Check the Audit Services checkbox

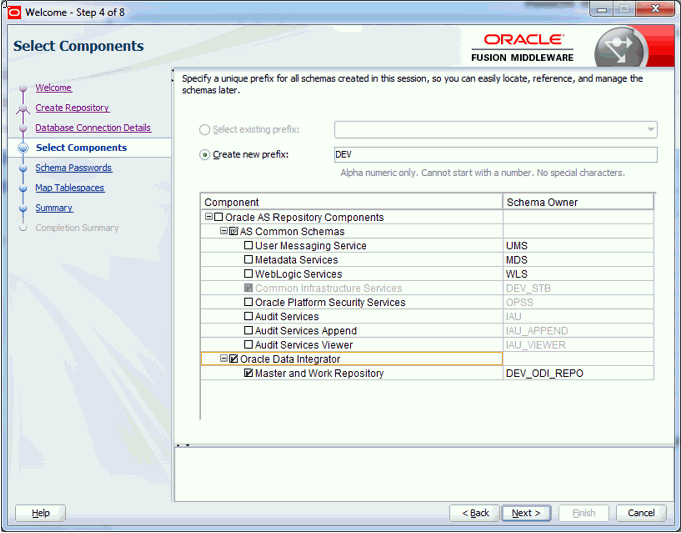(x=248, y=316)
